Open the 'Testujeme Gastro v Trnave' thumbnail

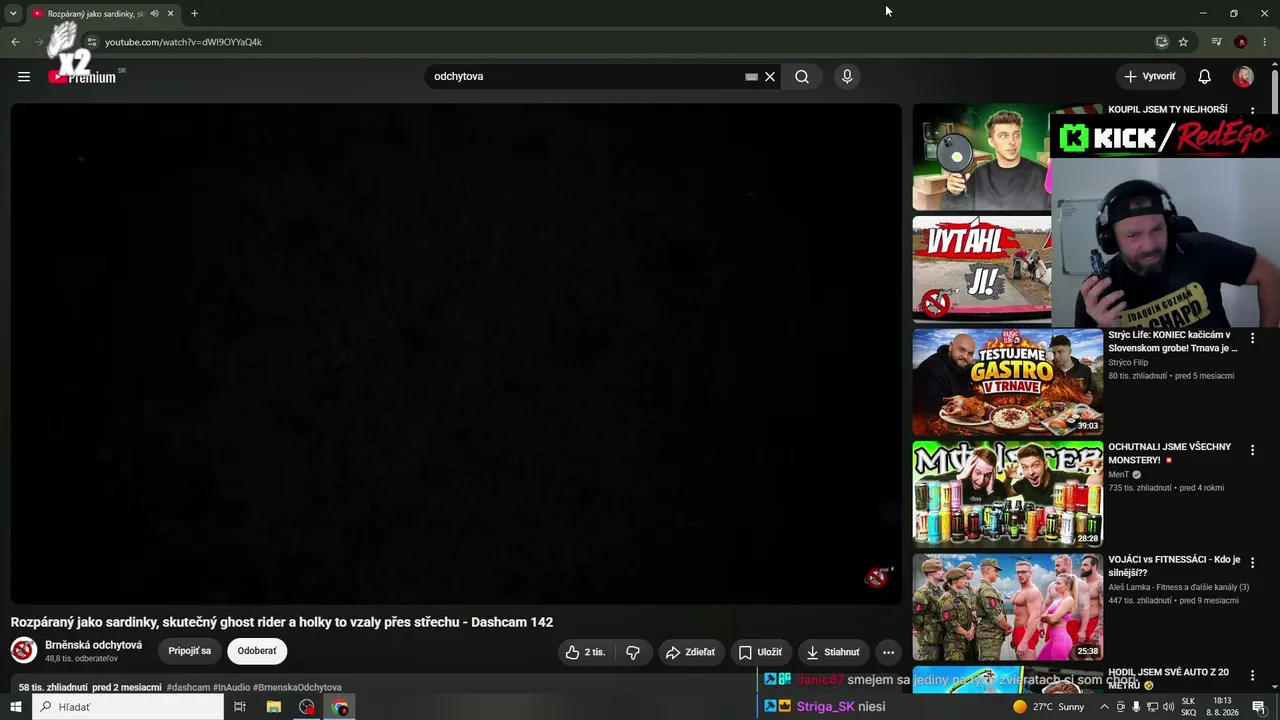pos(1007,382)
